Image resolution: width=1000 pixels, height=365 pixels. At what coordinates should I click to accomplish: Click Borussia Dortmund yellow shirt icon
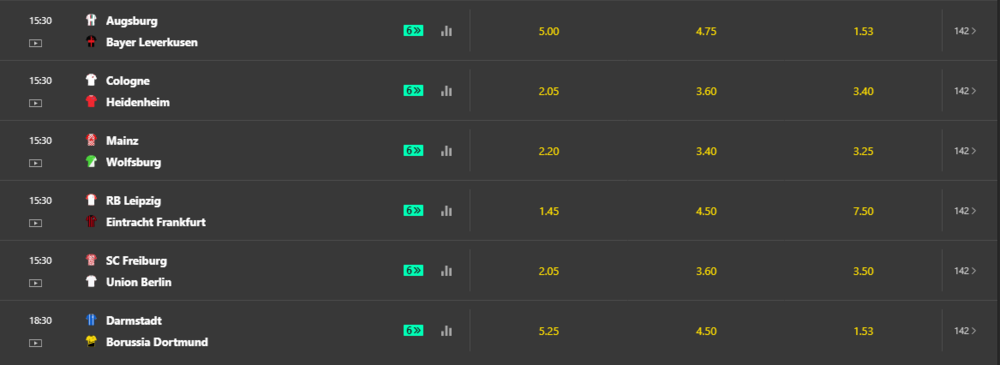(91, 341)
